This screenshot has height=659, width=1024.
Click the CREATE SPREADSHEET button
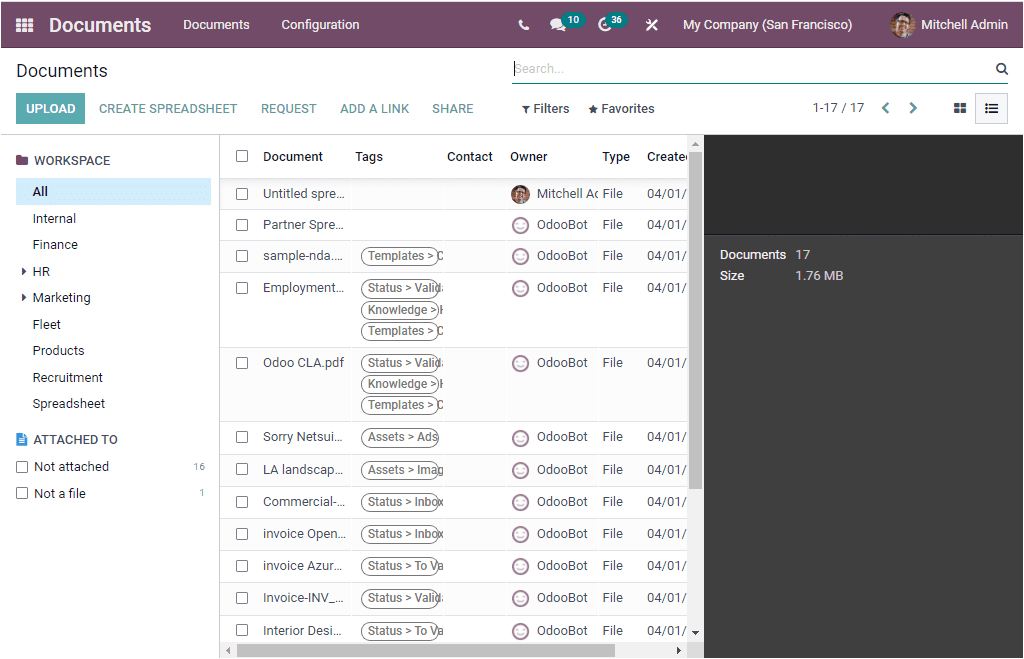click(168, 109)
